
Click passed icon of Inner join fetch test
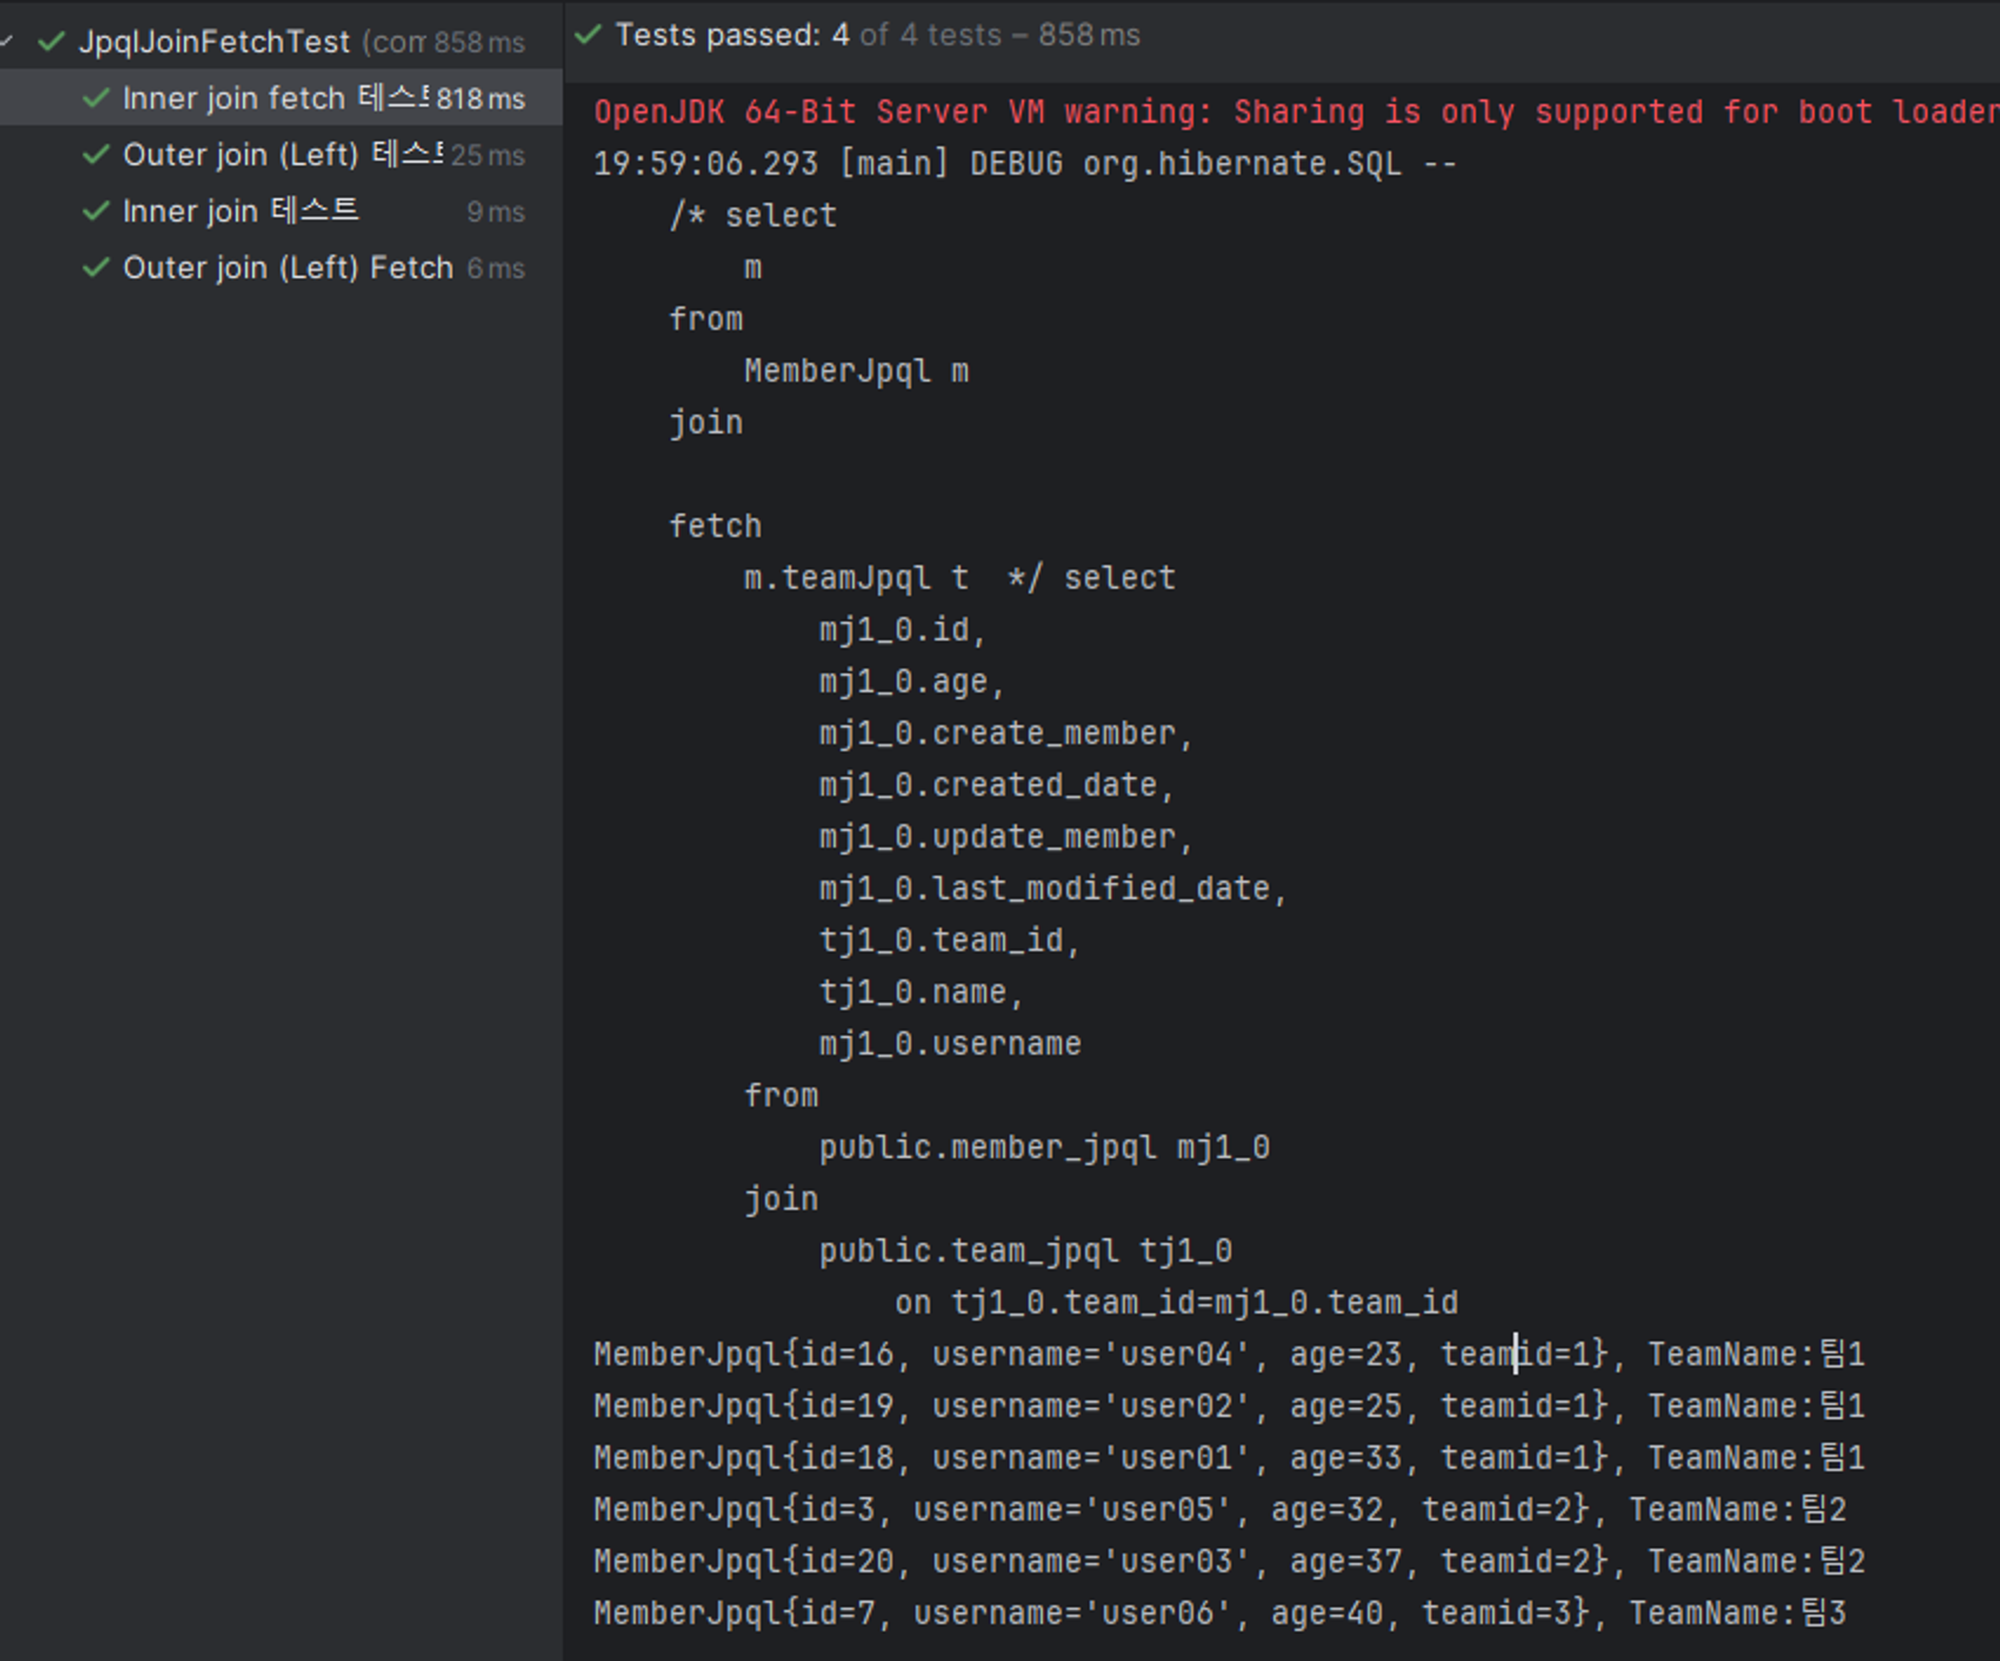(96, 98)
